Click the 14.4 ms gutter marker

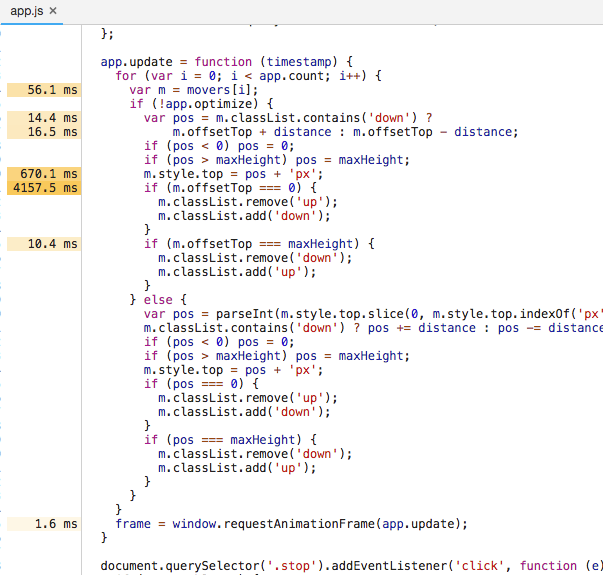[x=44, y=118]
